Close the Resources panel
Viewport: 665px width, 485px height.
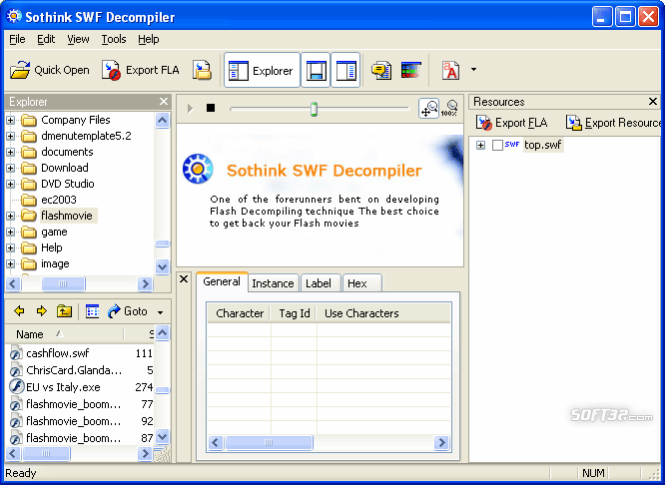(653, 102)
